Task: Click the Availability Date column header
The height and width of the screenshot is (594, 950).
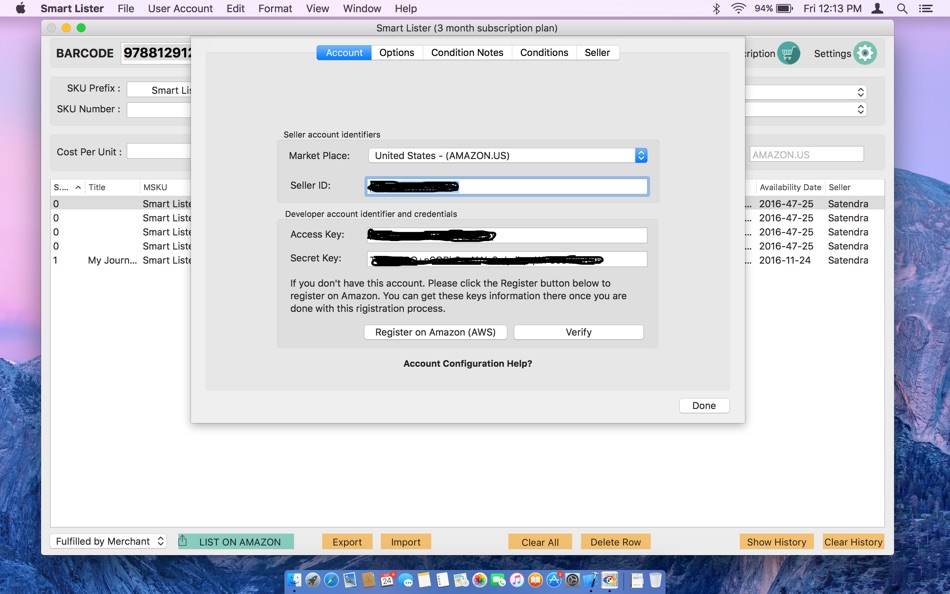Action: 790,187
